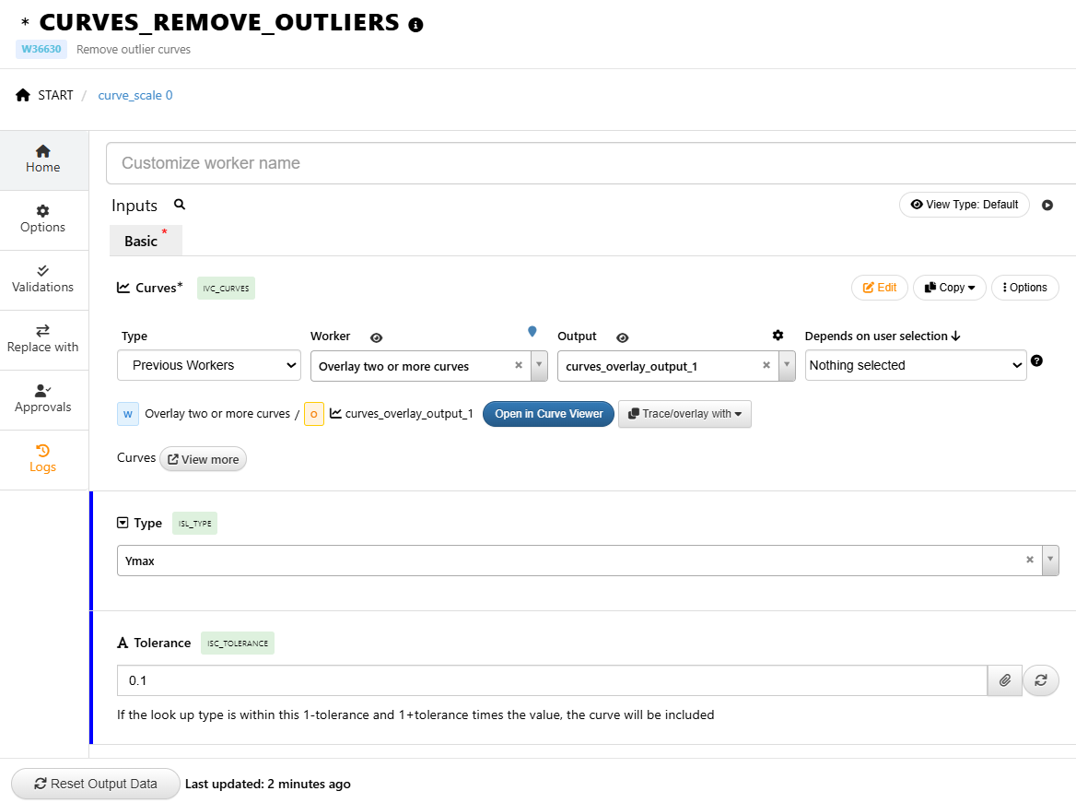This screenshot has width=1076, height=803.
Task: Toggle the eye icon next to Worker label
Action: tap(376, 338)
